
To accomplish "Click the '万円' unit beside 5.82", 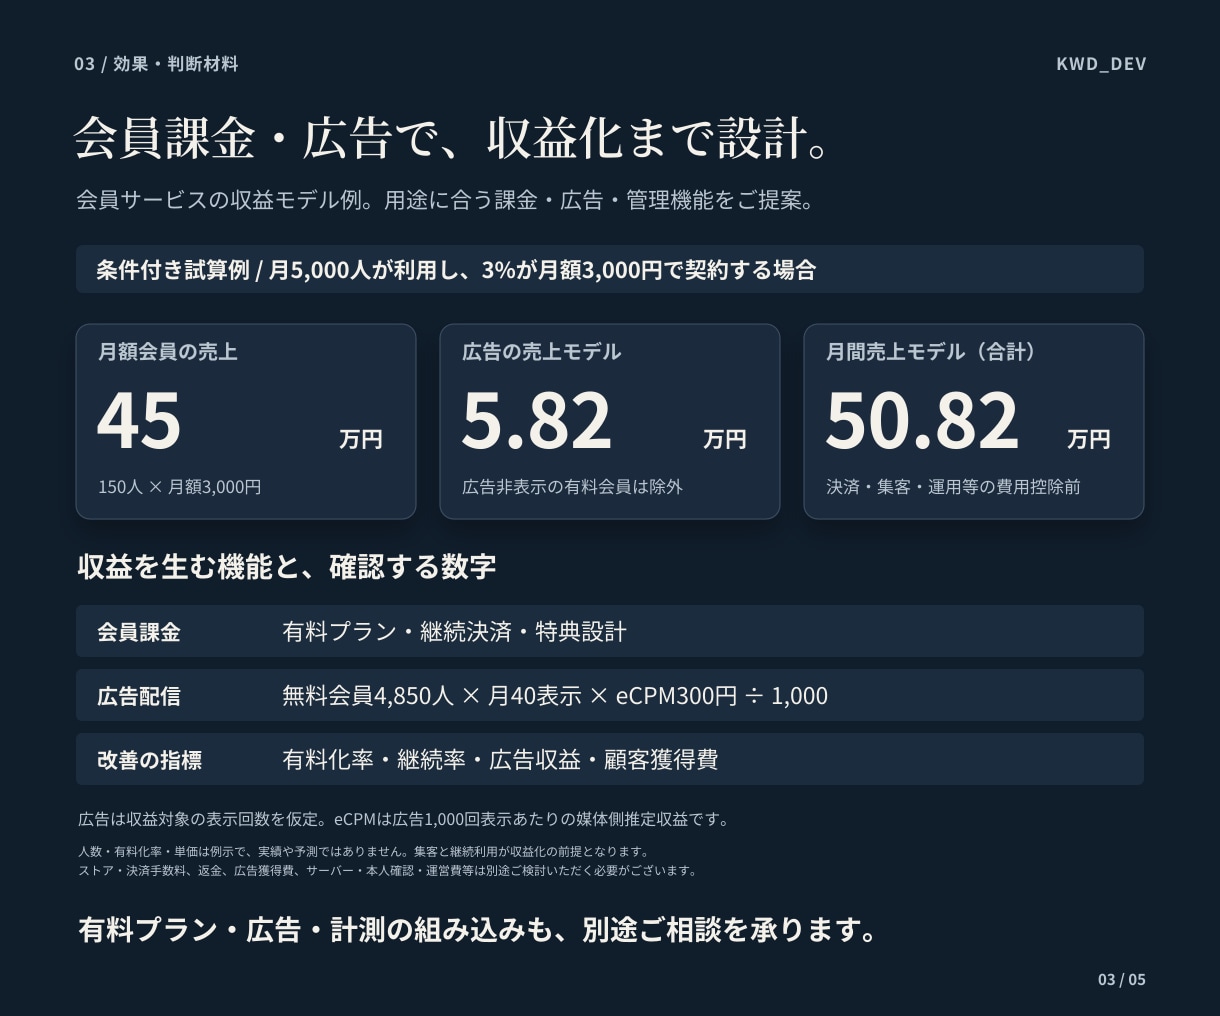I will tap(725, 440).
